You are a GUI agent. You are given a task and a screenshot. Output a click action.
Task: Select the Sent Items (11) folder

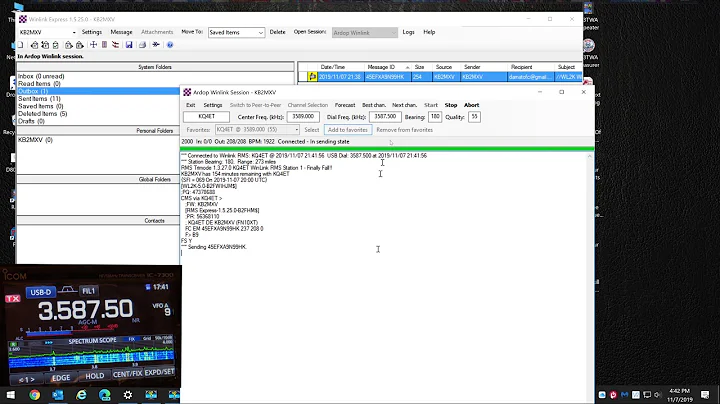[x=39, y=99]
